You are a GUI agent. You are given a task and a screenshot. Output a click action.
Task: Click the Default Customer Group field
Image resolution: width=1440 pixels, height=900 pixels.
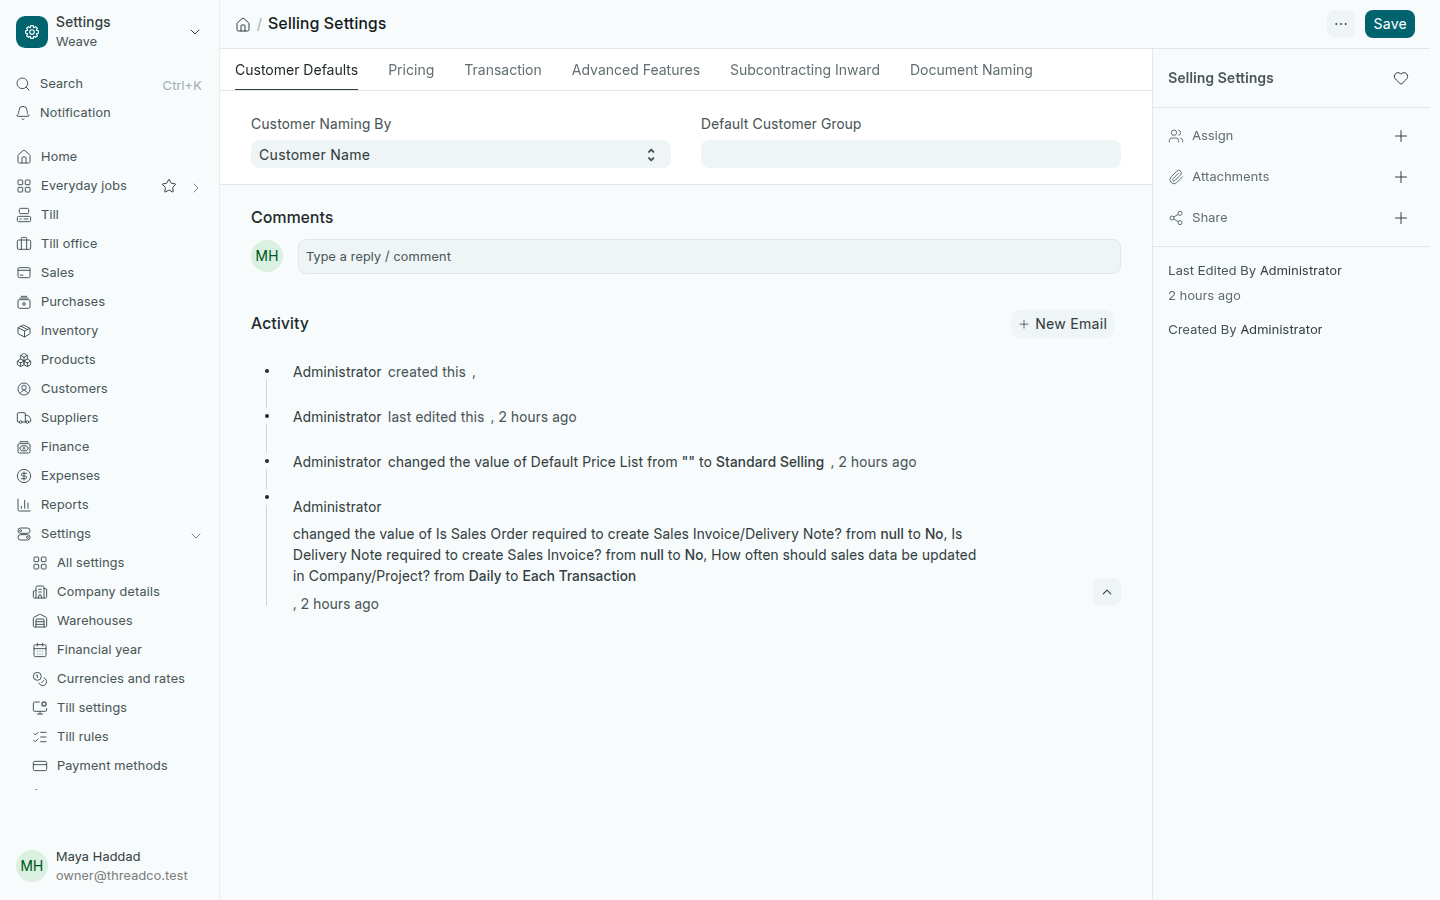pyautogui.click(x=911, y=154)
